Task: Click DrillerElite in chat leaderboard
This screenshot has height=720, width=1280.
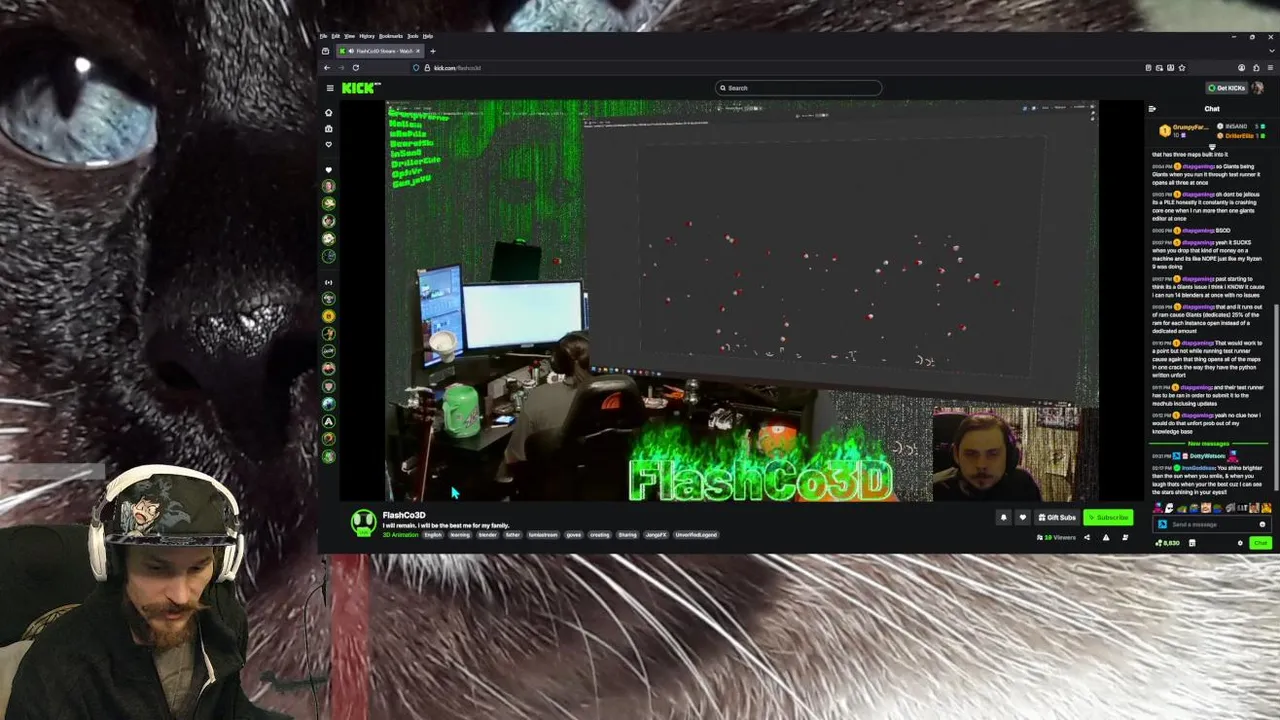Action: click(1240, 135)
